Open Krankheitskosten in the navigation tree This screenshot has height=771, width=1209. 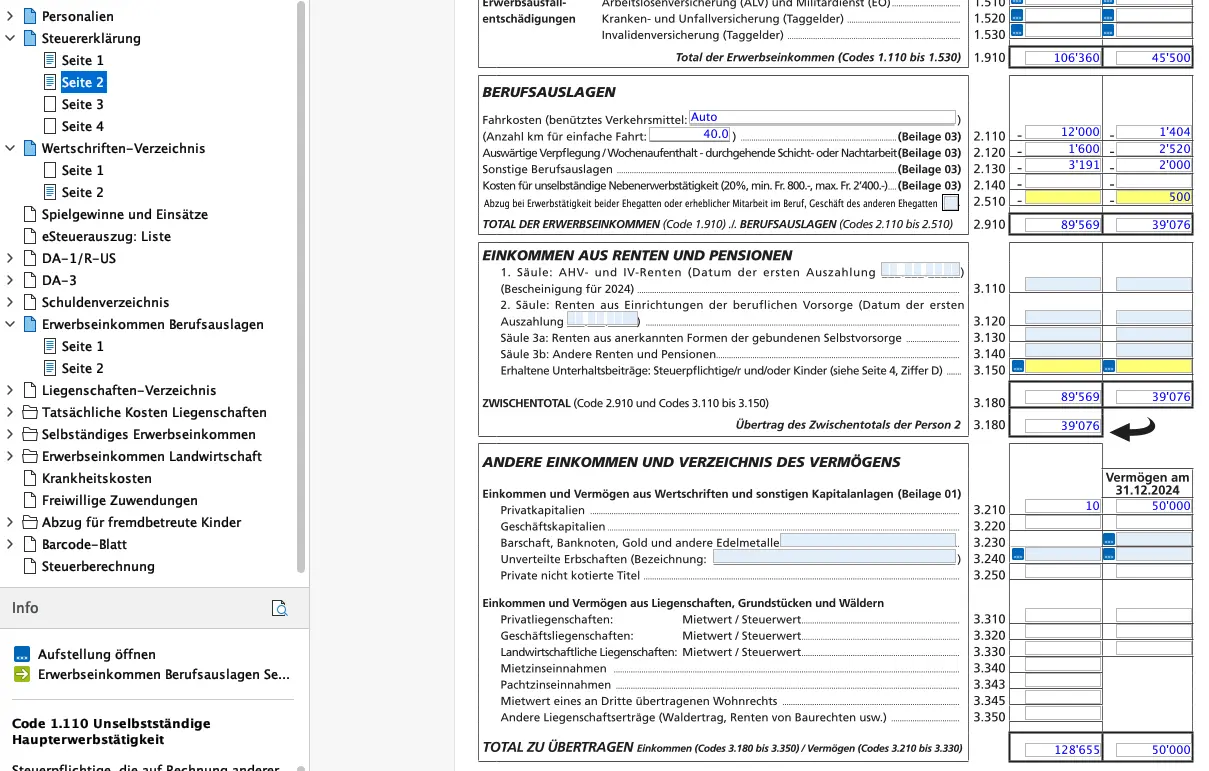point(96,478)
